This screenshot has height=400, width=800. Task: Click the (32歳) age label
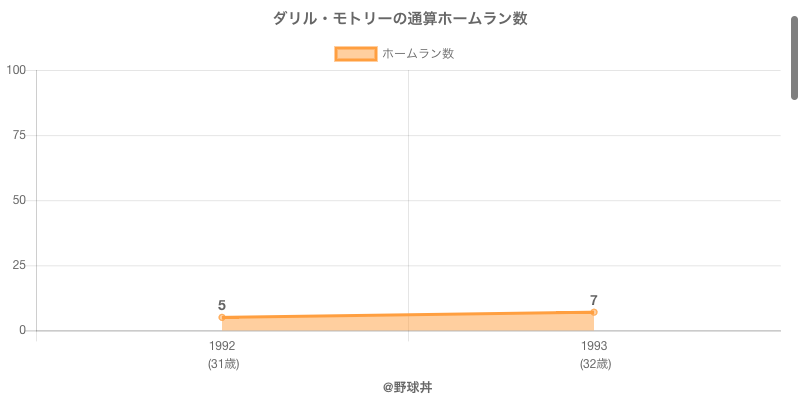click(594, 364)
